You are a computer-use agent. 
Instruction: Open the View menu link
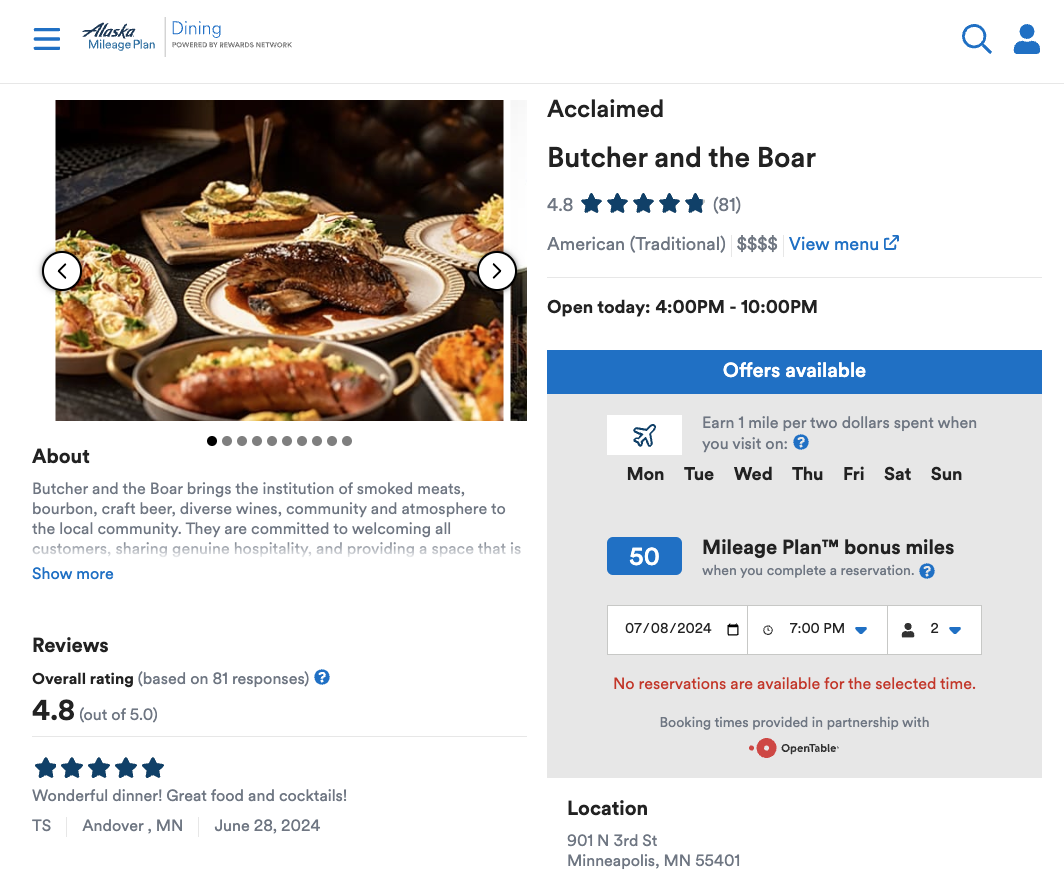836,243
